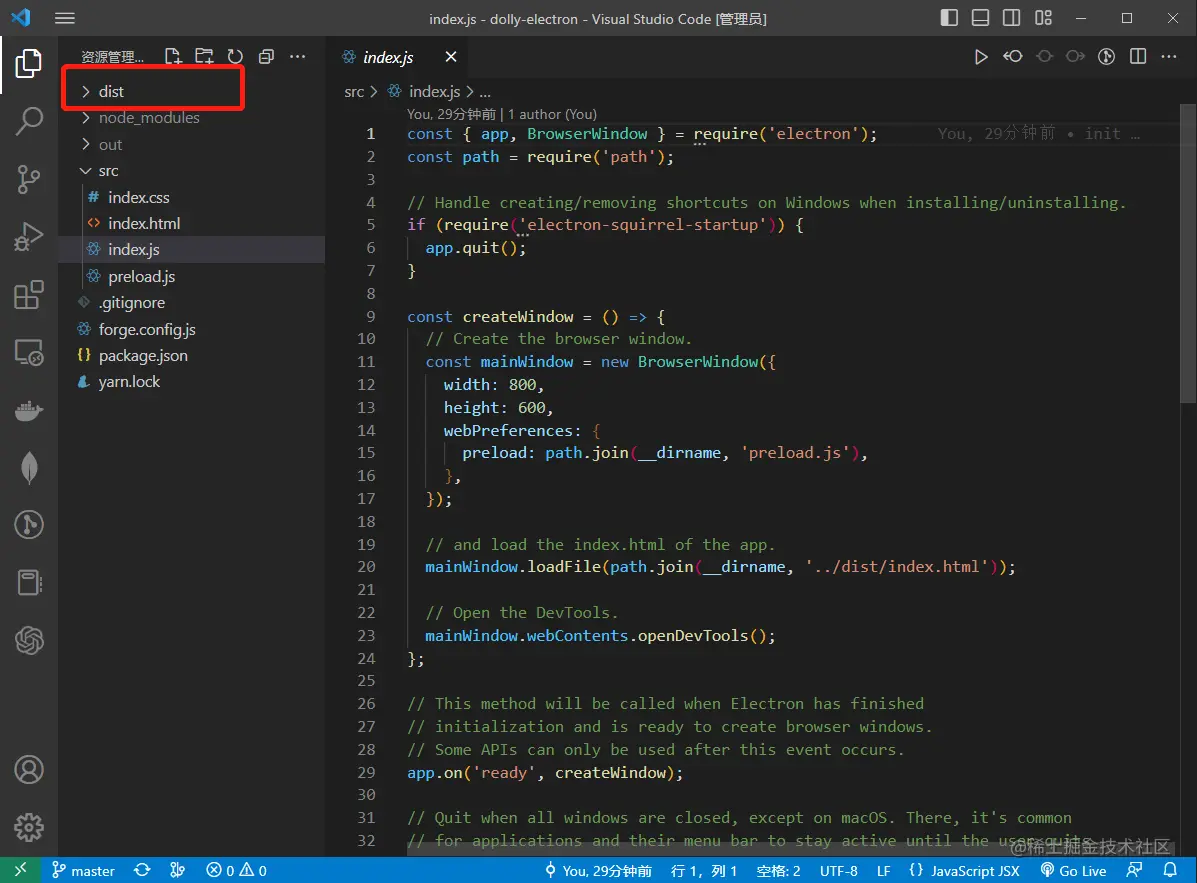
Task: Expand the dist folder
Action: [111, 91]
